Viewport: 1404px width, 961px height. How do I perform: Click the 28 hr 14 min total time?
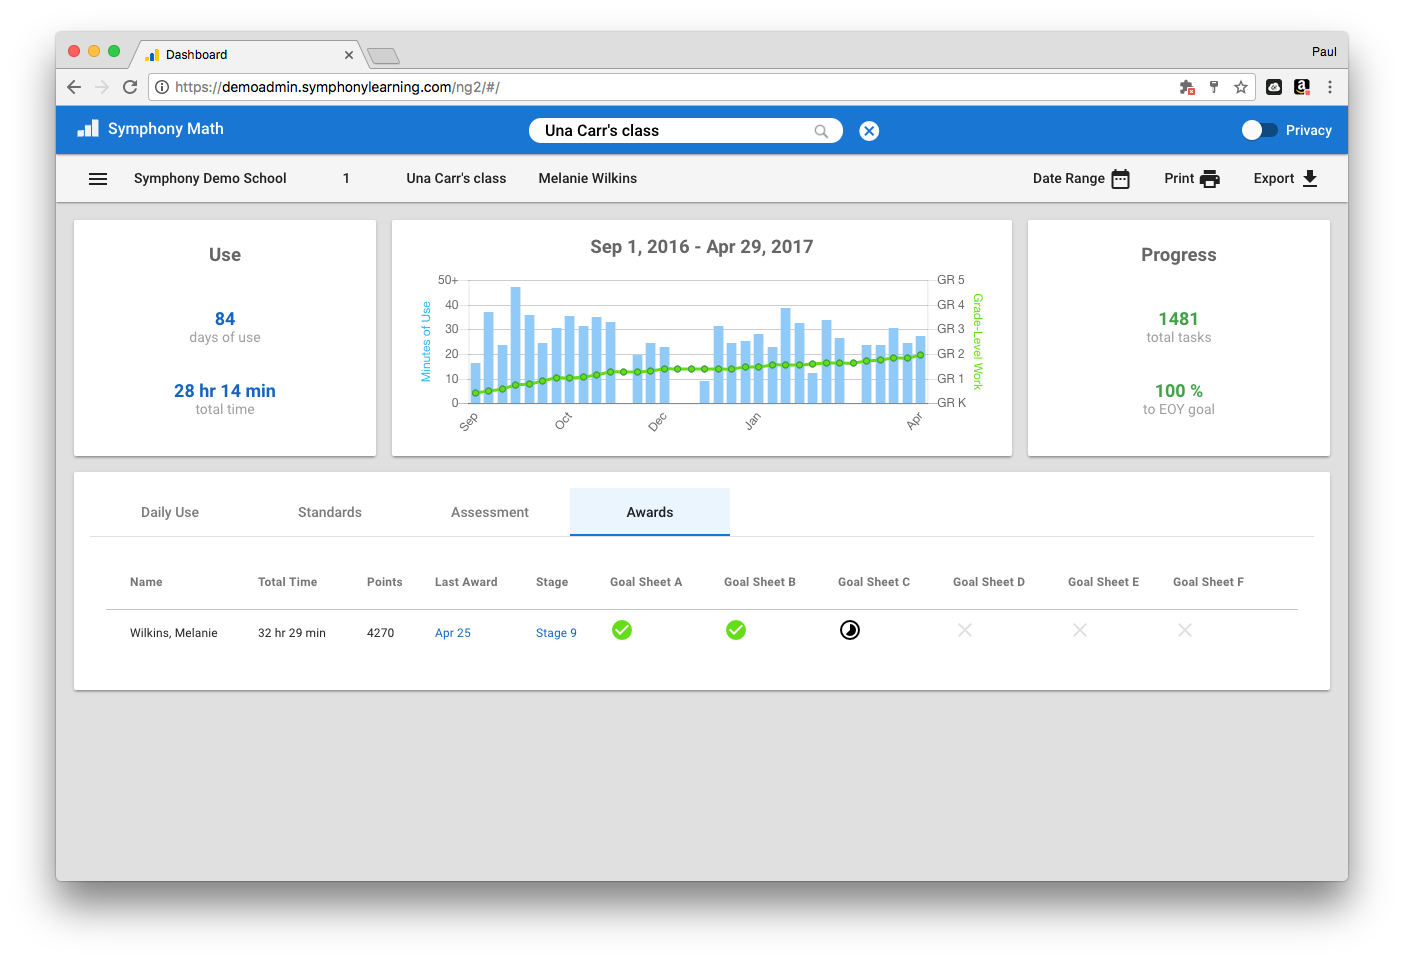[x=225, y=391]
